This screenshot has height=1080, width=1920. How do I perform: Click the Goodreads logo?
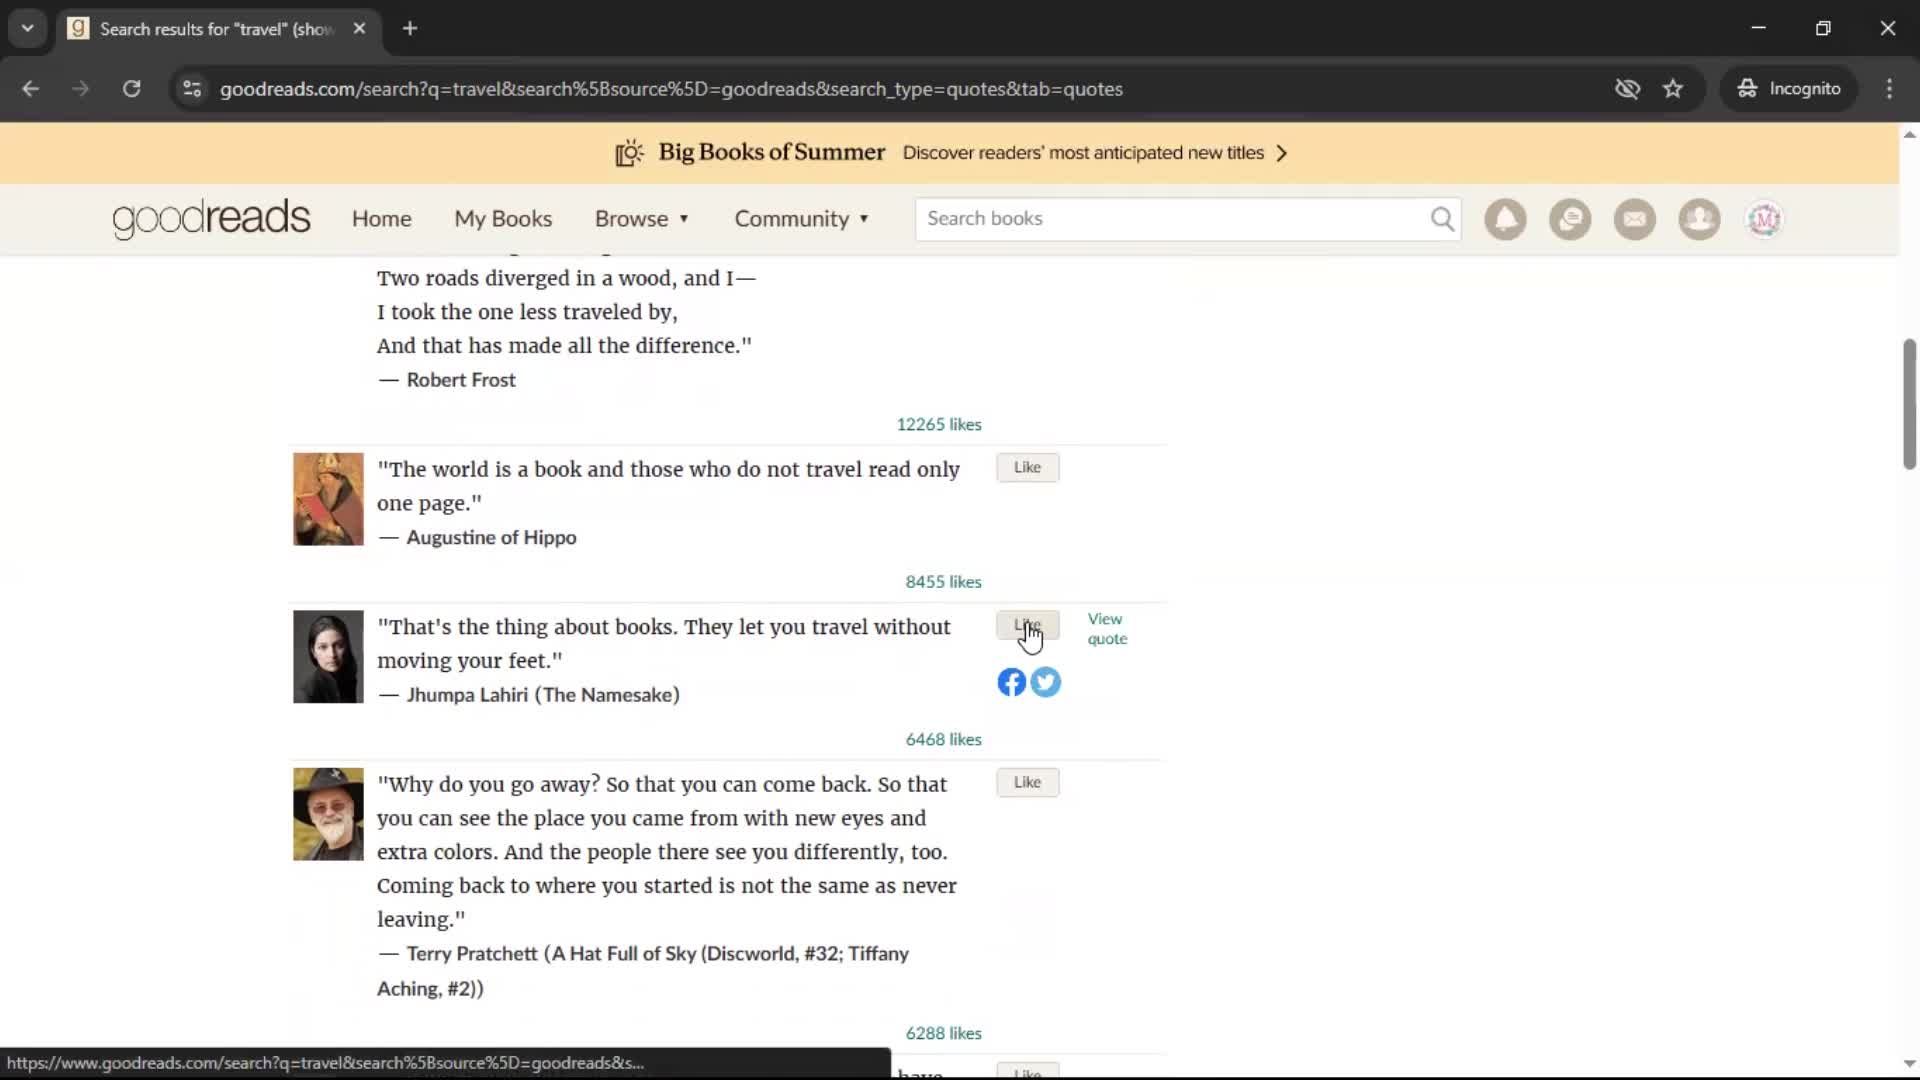click(x=211, y=219)
